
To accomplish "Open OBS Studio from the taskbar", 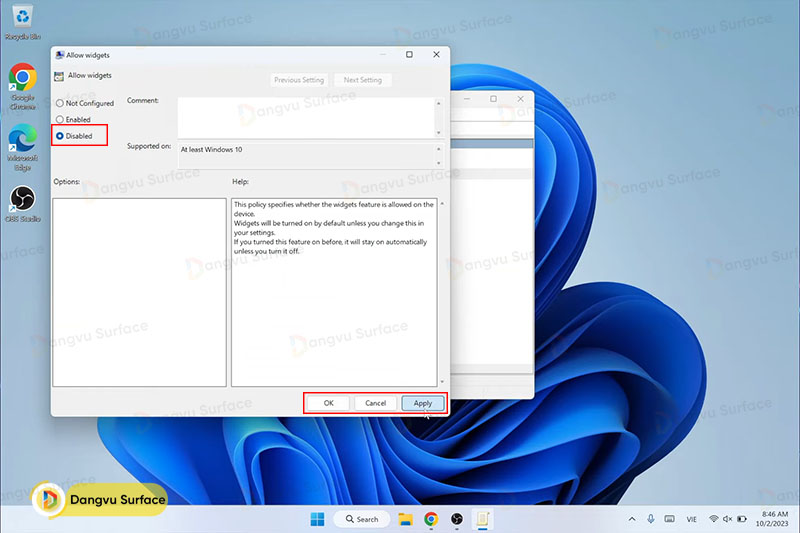I will tap(457, 519).
